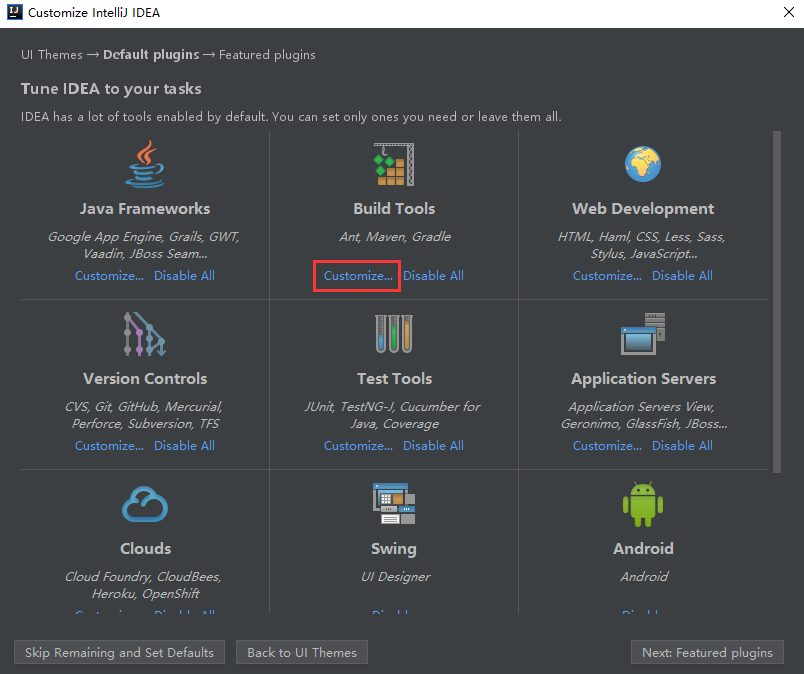Click the Swing UI designer icon
Image resolution: width=804 pixels, height=674 pixels.
tap(394, 504)
